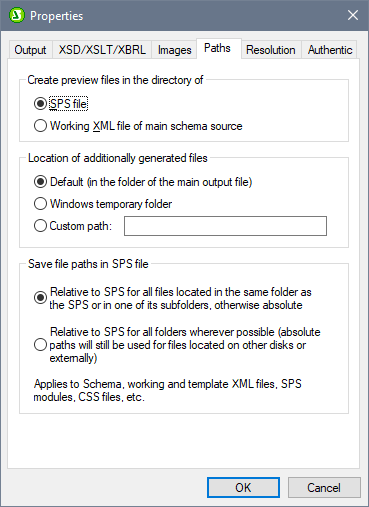
Task: Click the StyleVision app icon in title bar
Action: point(17,15)
